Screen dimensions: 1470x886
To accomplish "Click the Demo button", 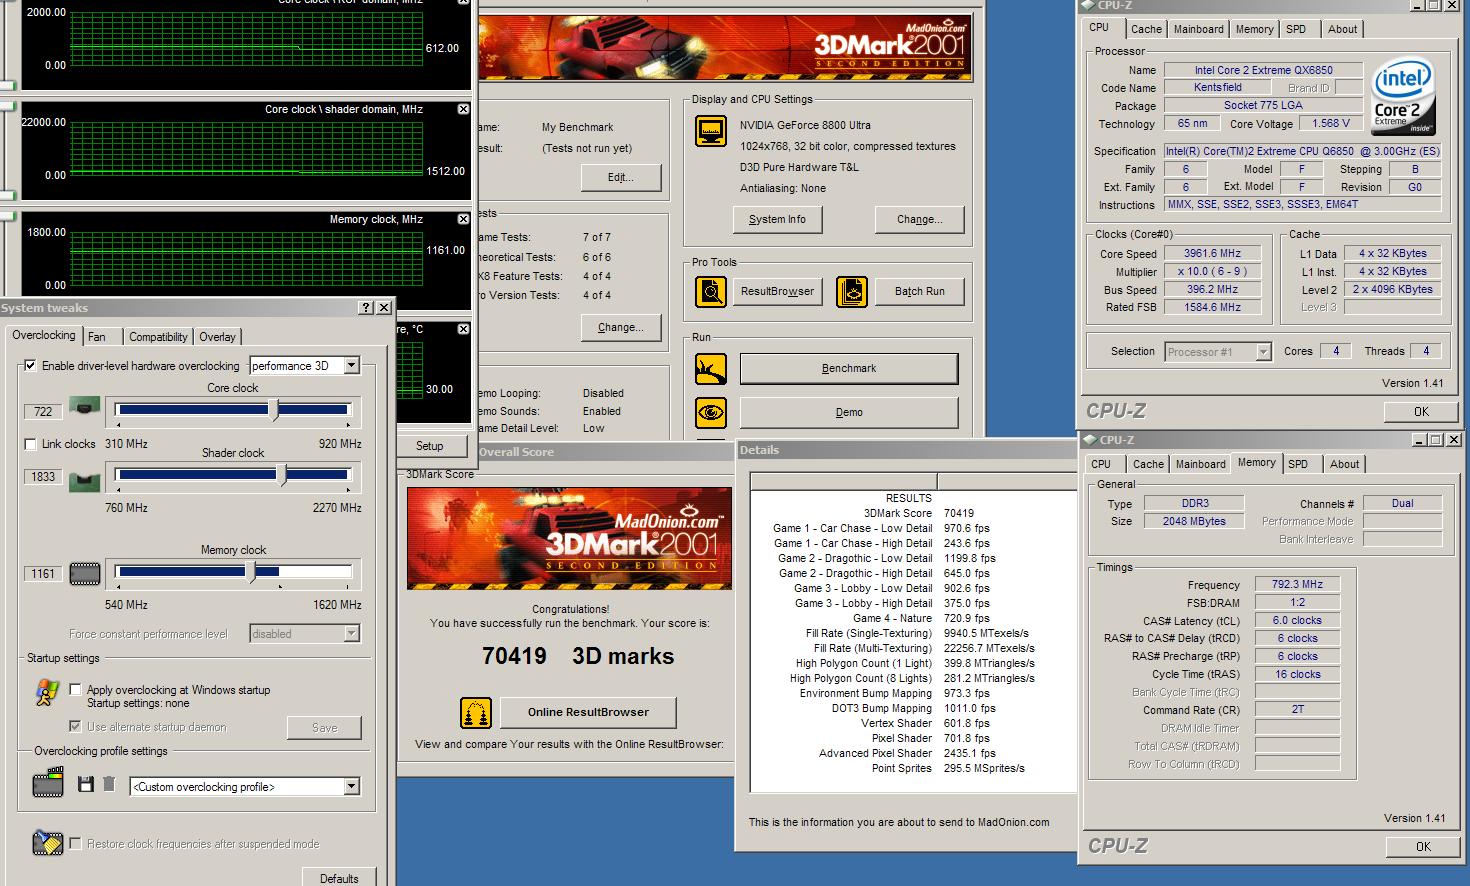I will pos(849,412).
